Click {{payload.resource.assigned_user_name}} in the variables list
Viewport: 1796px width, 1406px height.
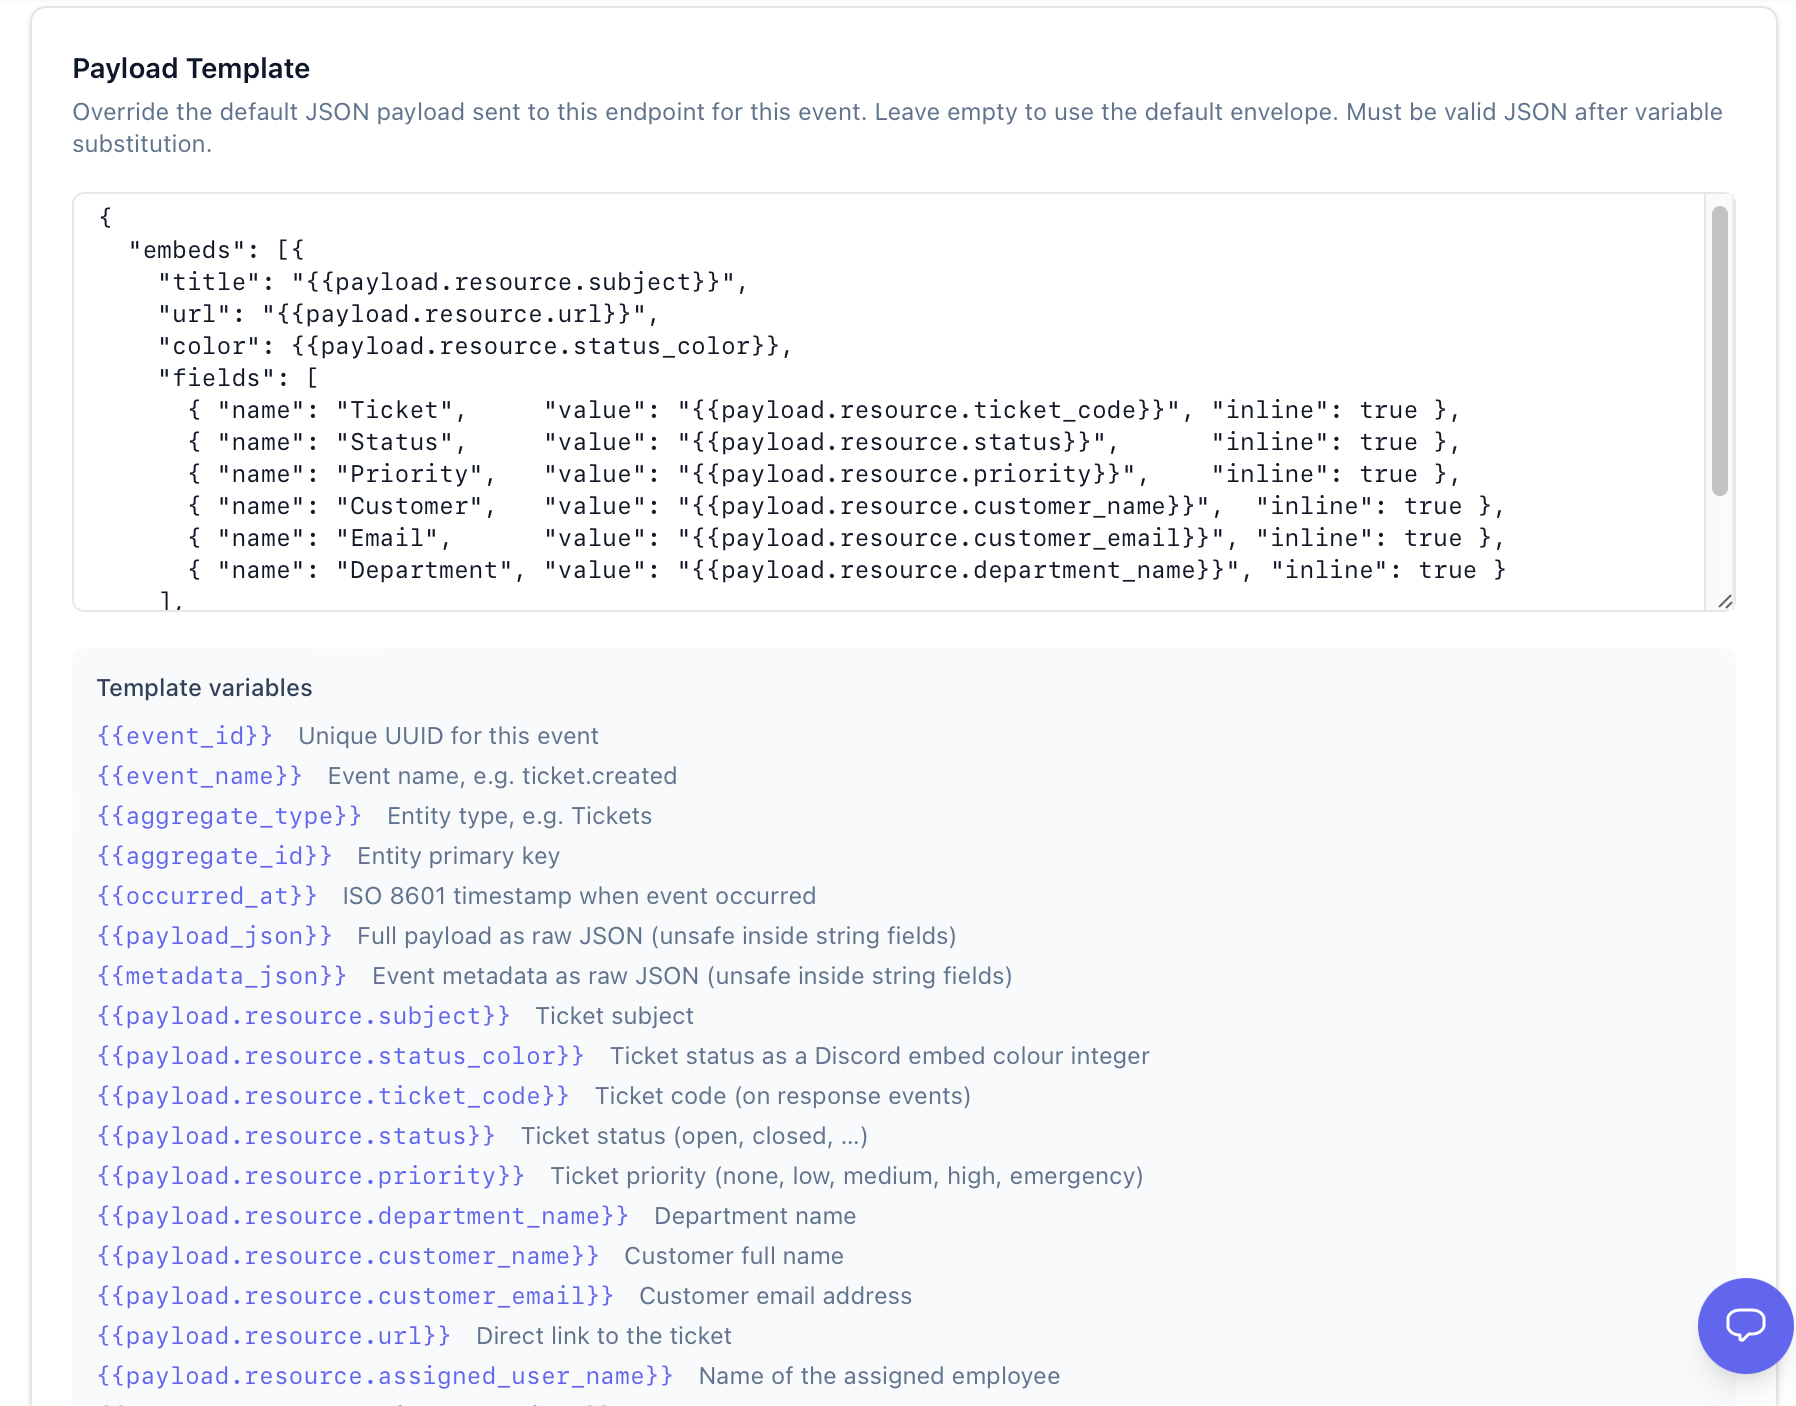coord(385,1376)
